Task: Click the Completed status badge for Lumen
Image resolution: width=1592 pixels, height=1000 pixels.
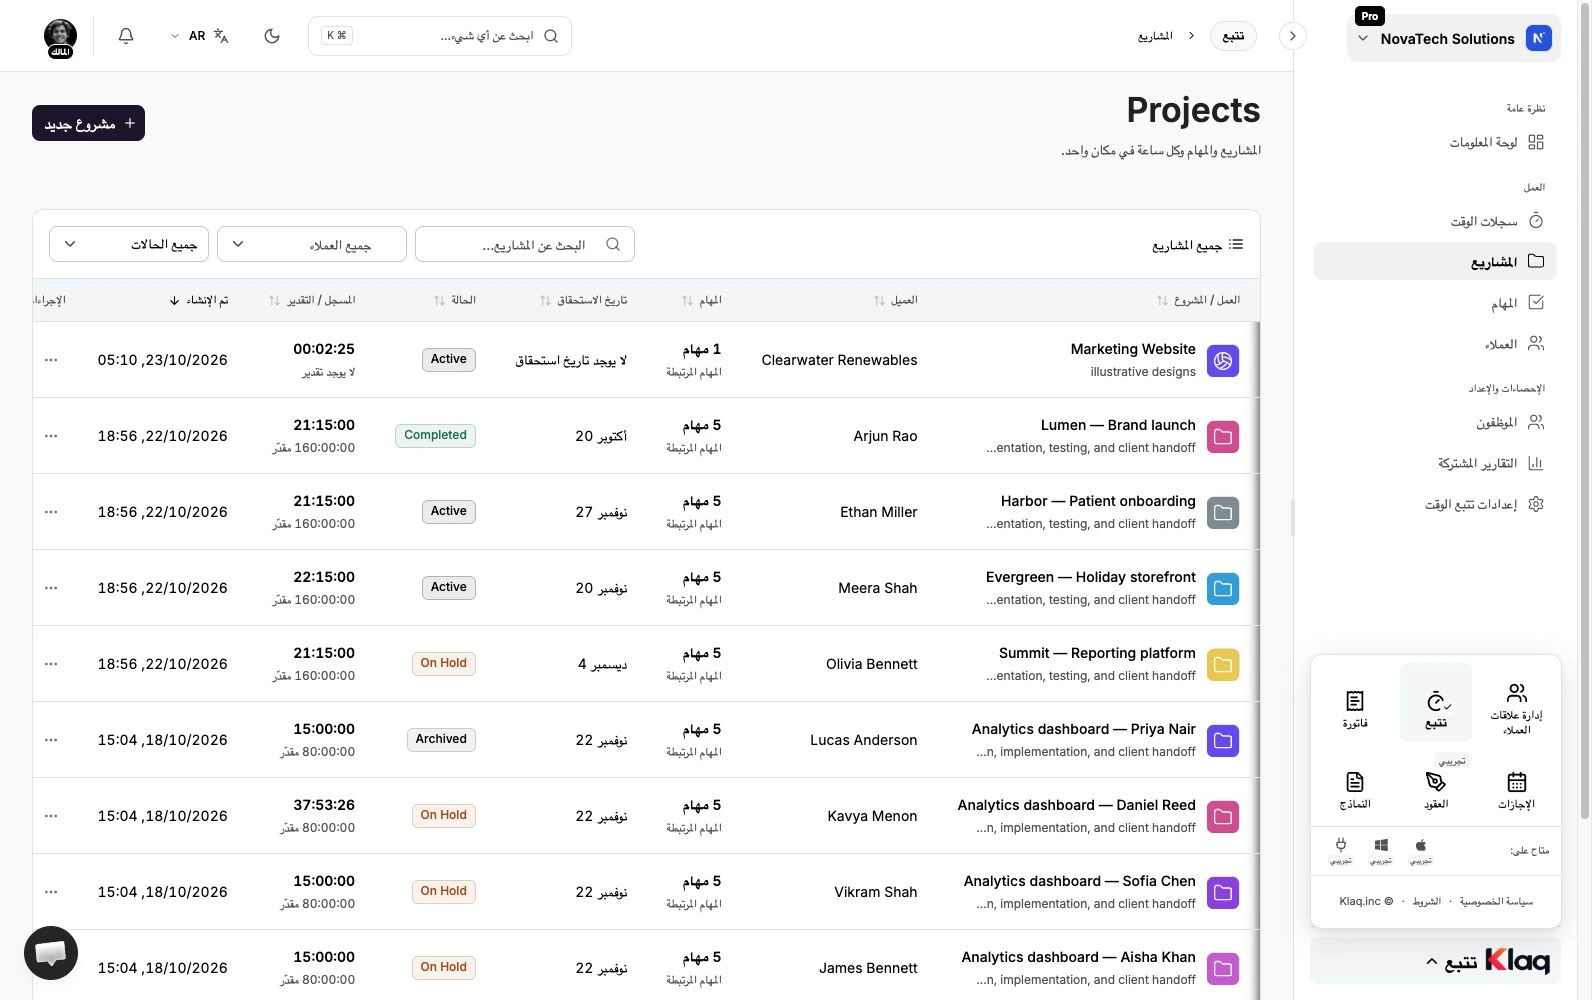Action: point(436,435)
